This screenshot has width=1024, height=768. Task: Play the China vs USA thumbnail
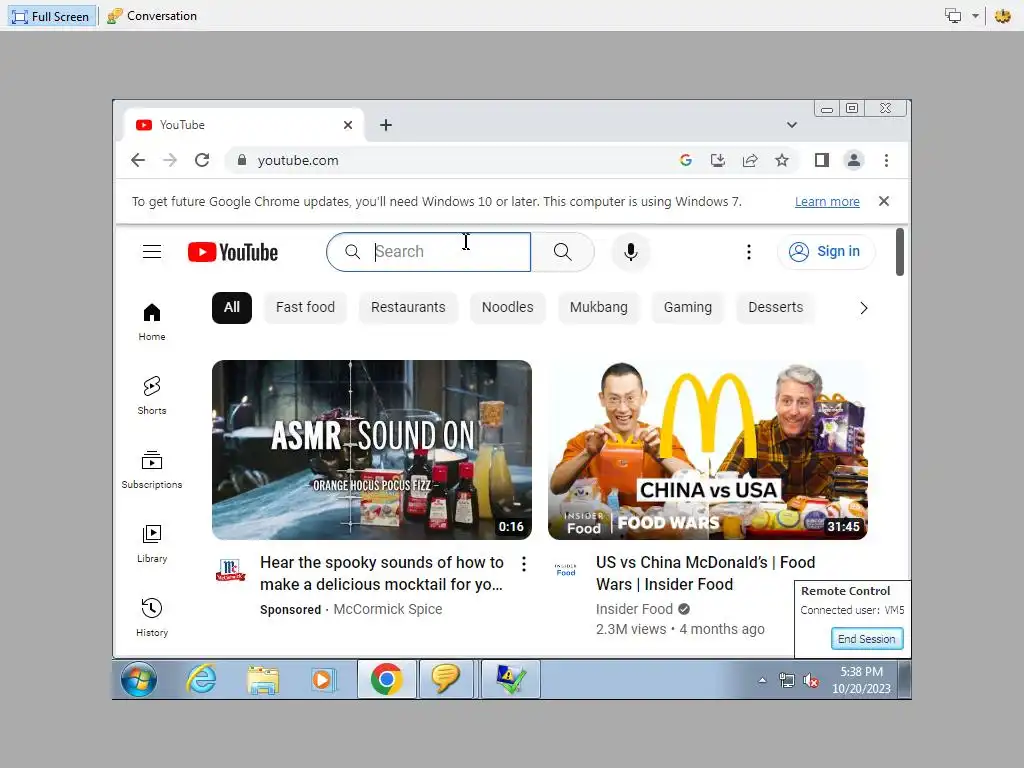tap(708, 450)
